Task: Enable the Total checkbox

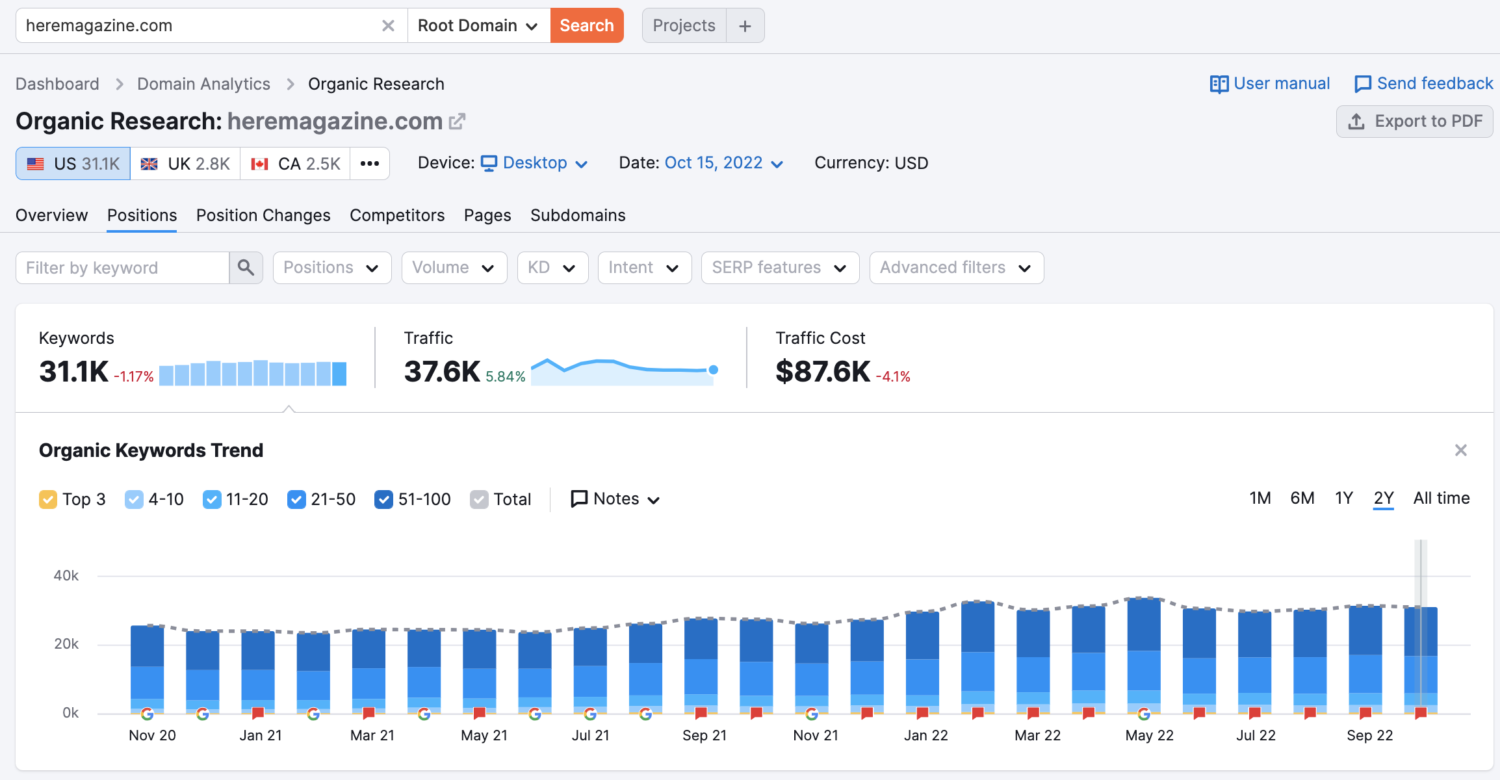Action: (x=479, y=499)
